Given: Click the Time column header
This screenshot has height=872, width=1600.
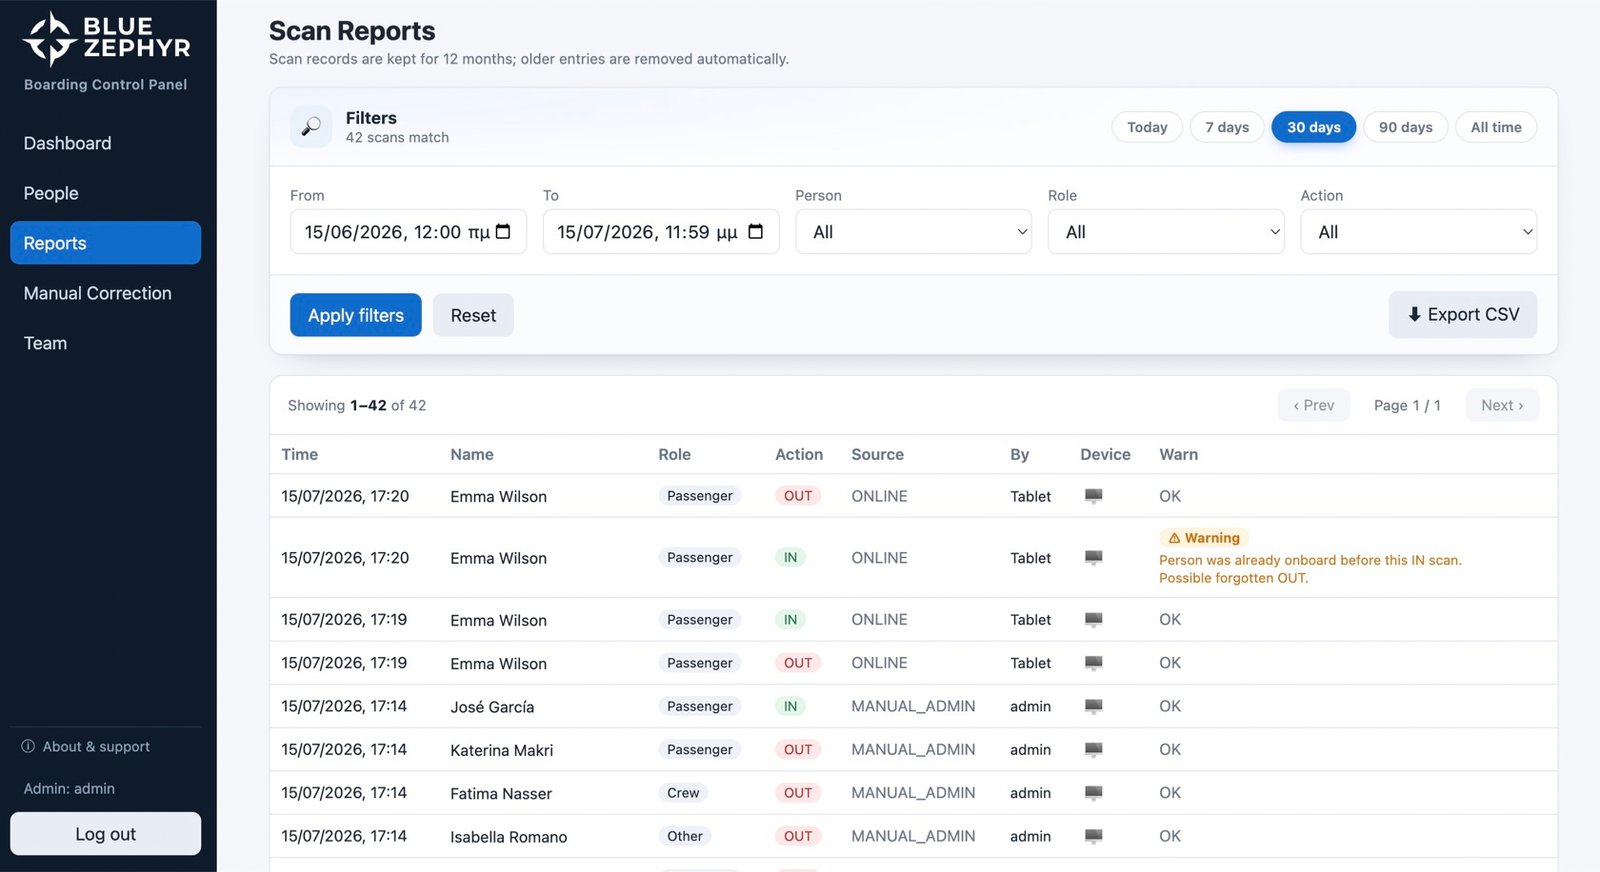Looking at the screenshot, I should coord(300,454).
